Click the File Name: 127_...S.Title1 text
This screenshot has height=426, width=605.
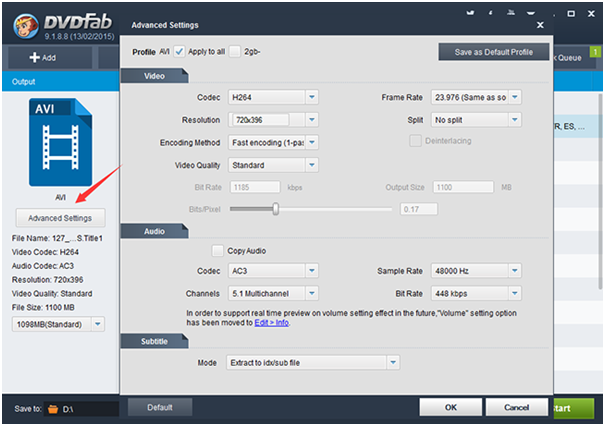pos(57,238)
